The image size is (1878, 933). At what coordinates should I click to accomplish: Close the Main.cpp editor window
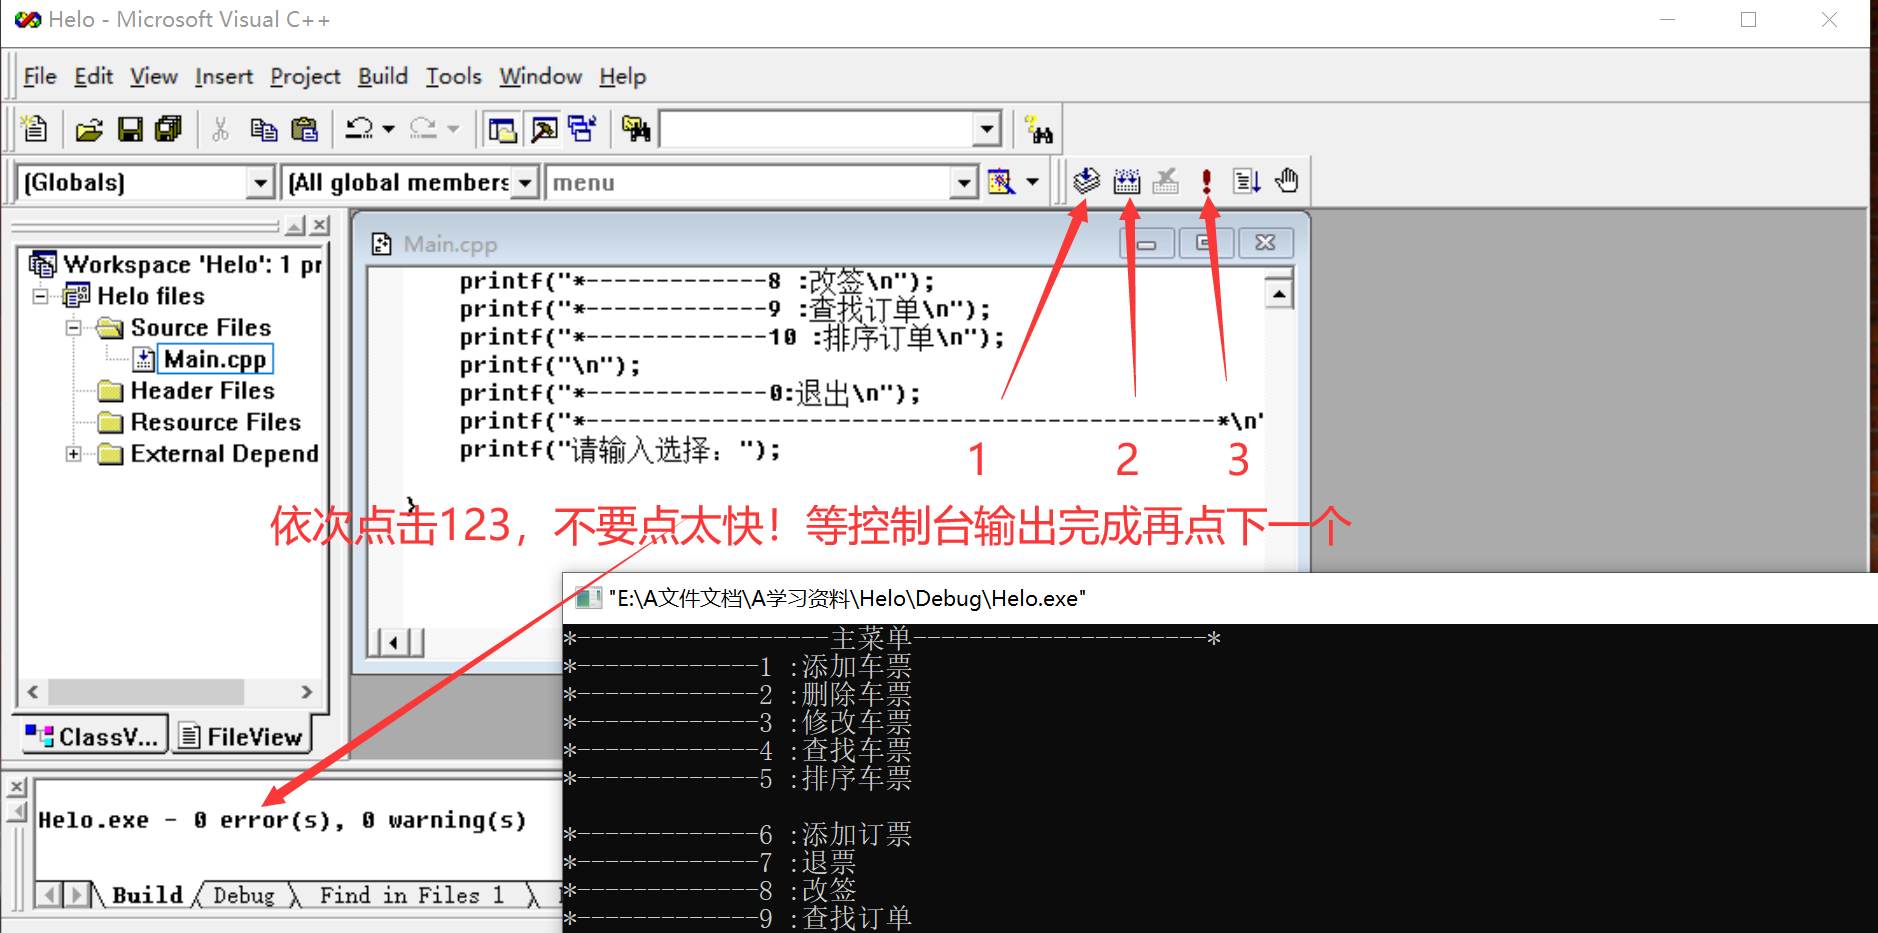1266,243
